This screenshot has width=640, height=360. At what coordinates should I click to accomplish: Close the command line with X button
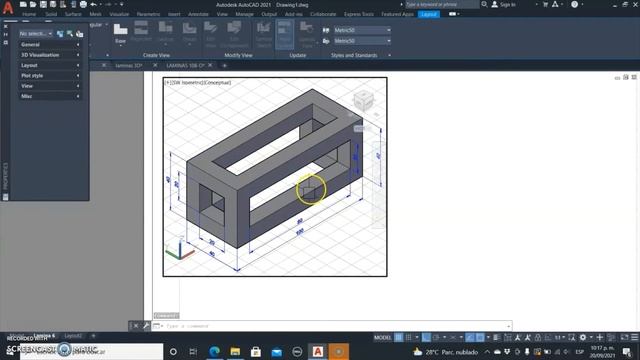coord(136,326)
